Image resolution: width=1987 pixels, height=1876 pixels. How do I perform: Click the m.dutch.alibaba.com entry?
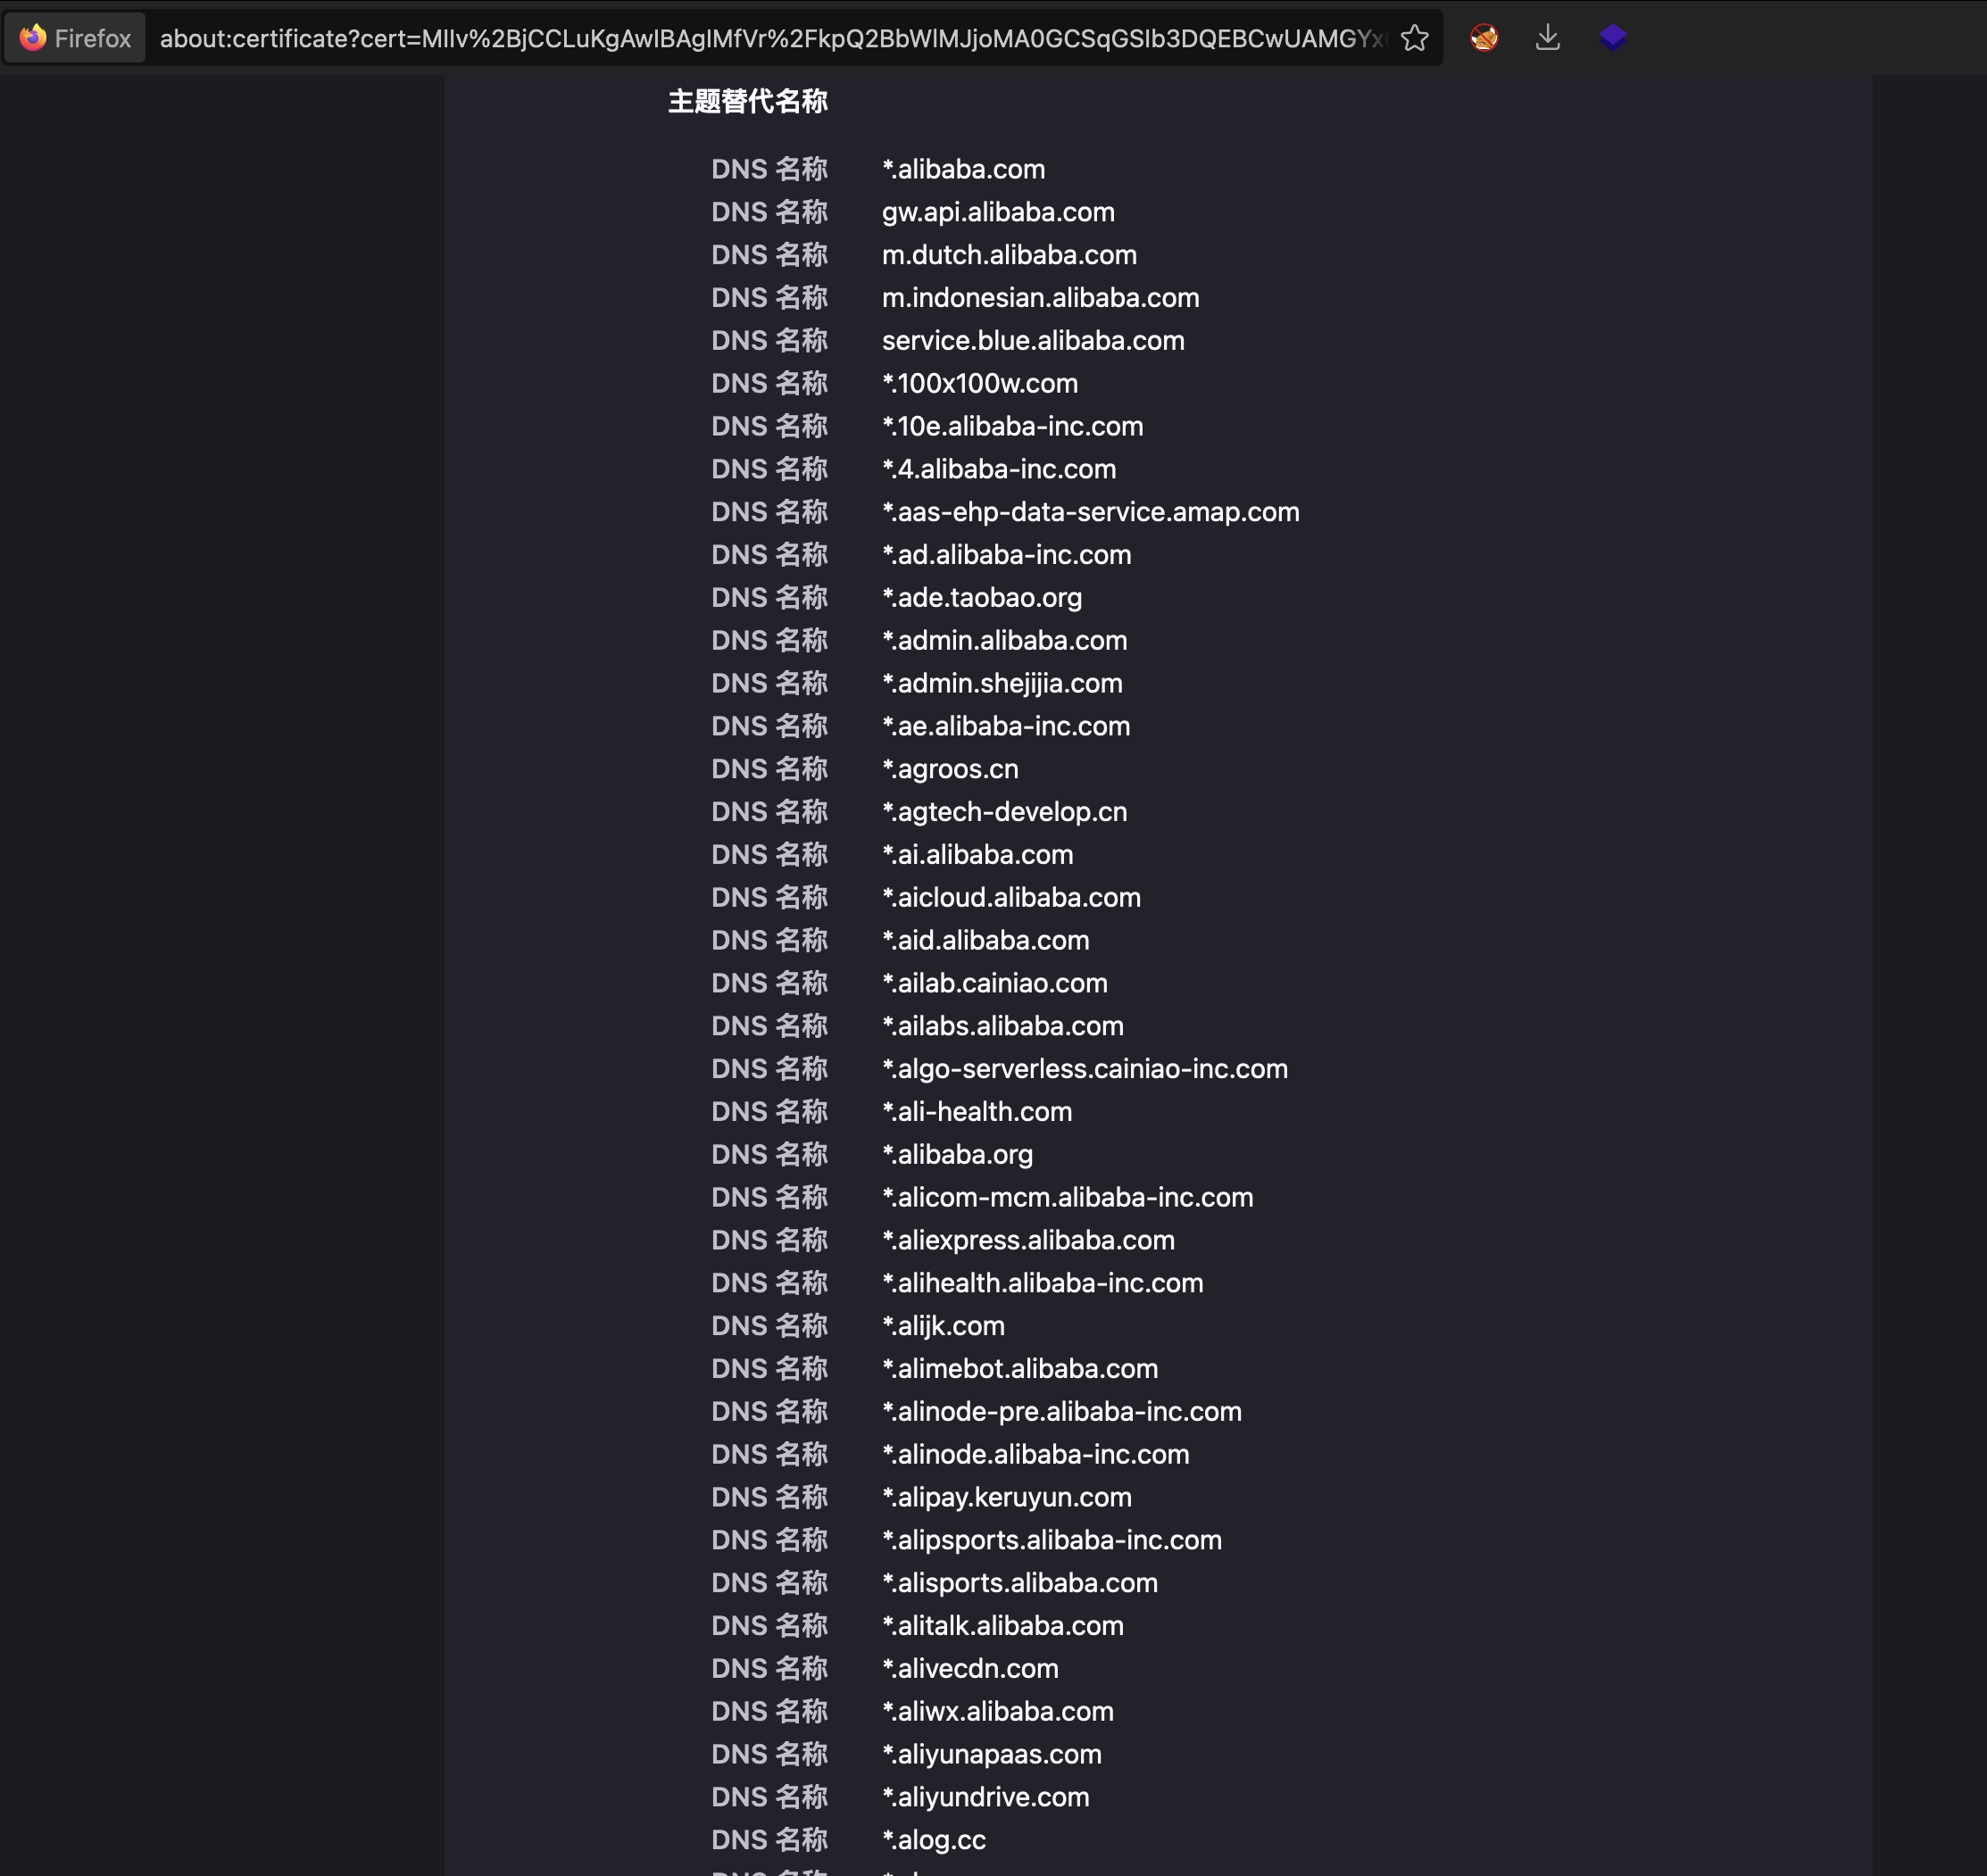(x=1008, y=255)
